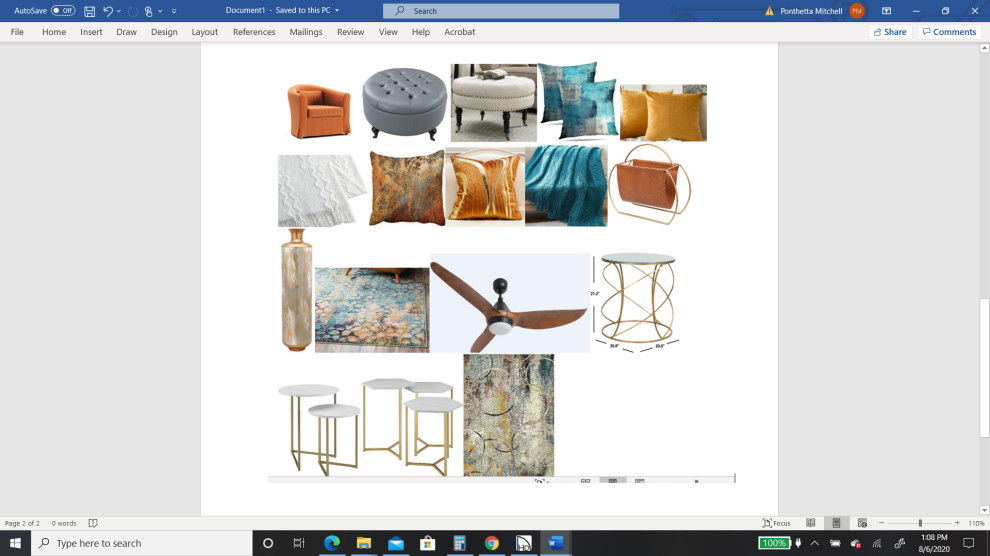
Task: Select the Layout tab
Action: click(205, 32)
